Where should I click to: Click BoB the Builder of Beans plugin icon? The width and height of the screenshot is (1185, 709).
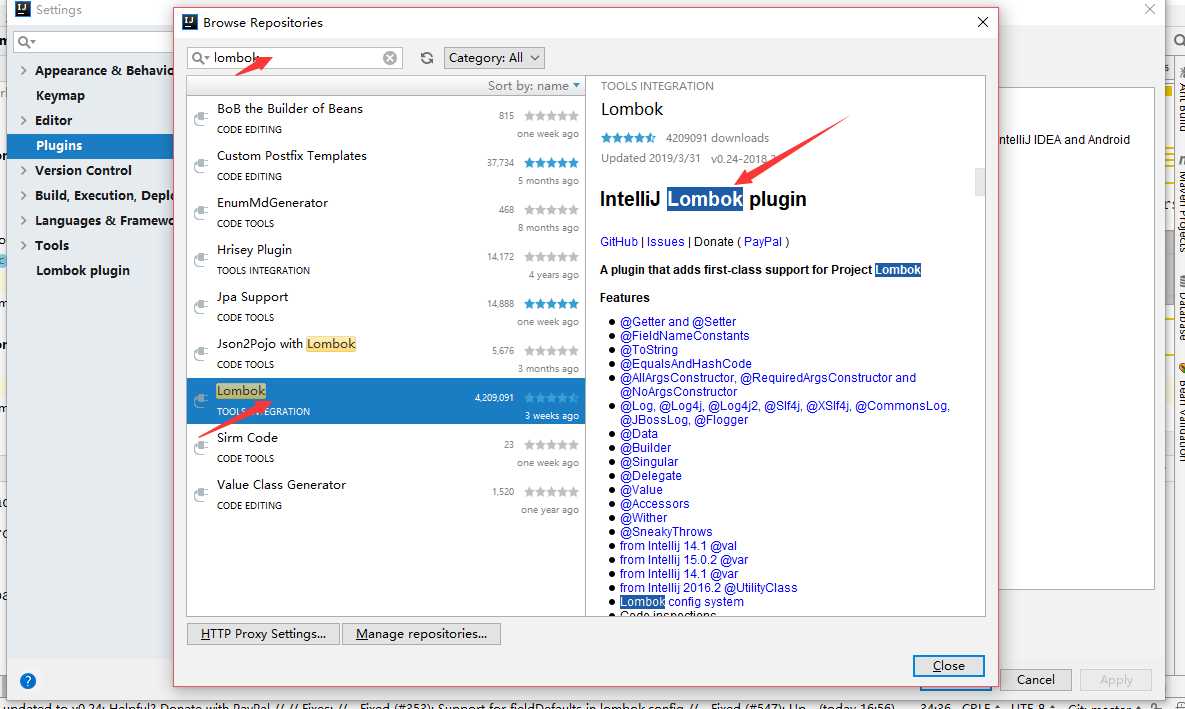(201, 119)
